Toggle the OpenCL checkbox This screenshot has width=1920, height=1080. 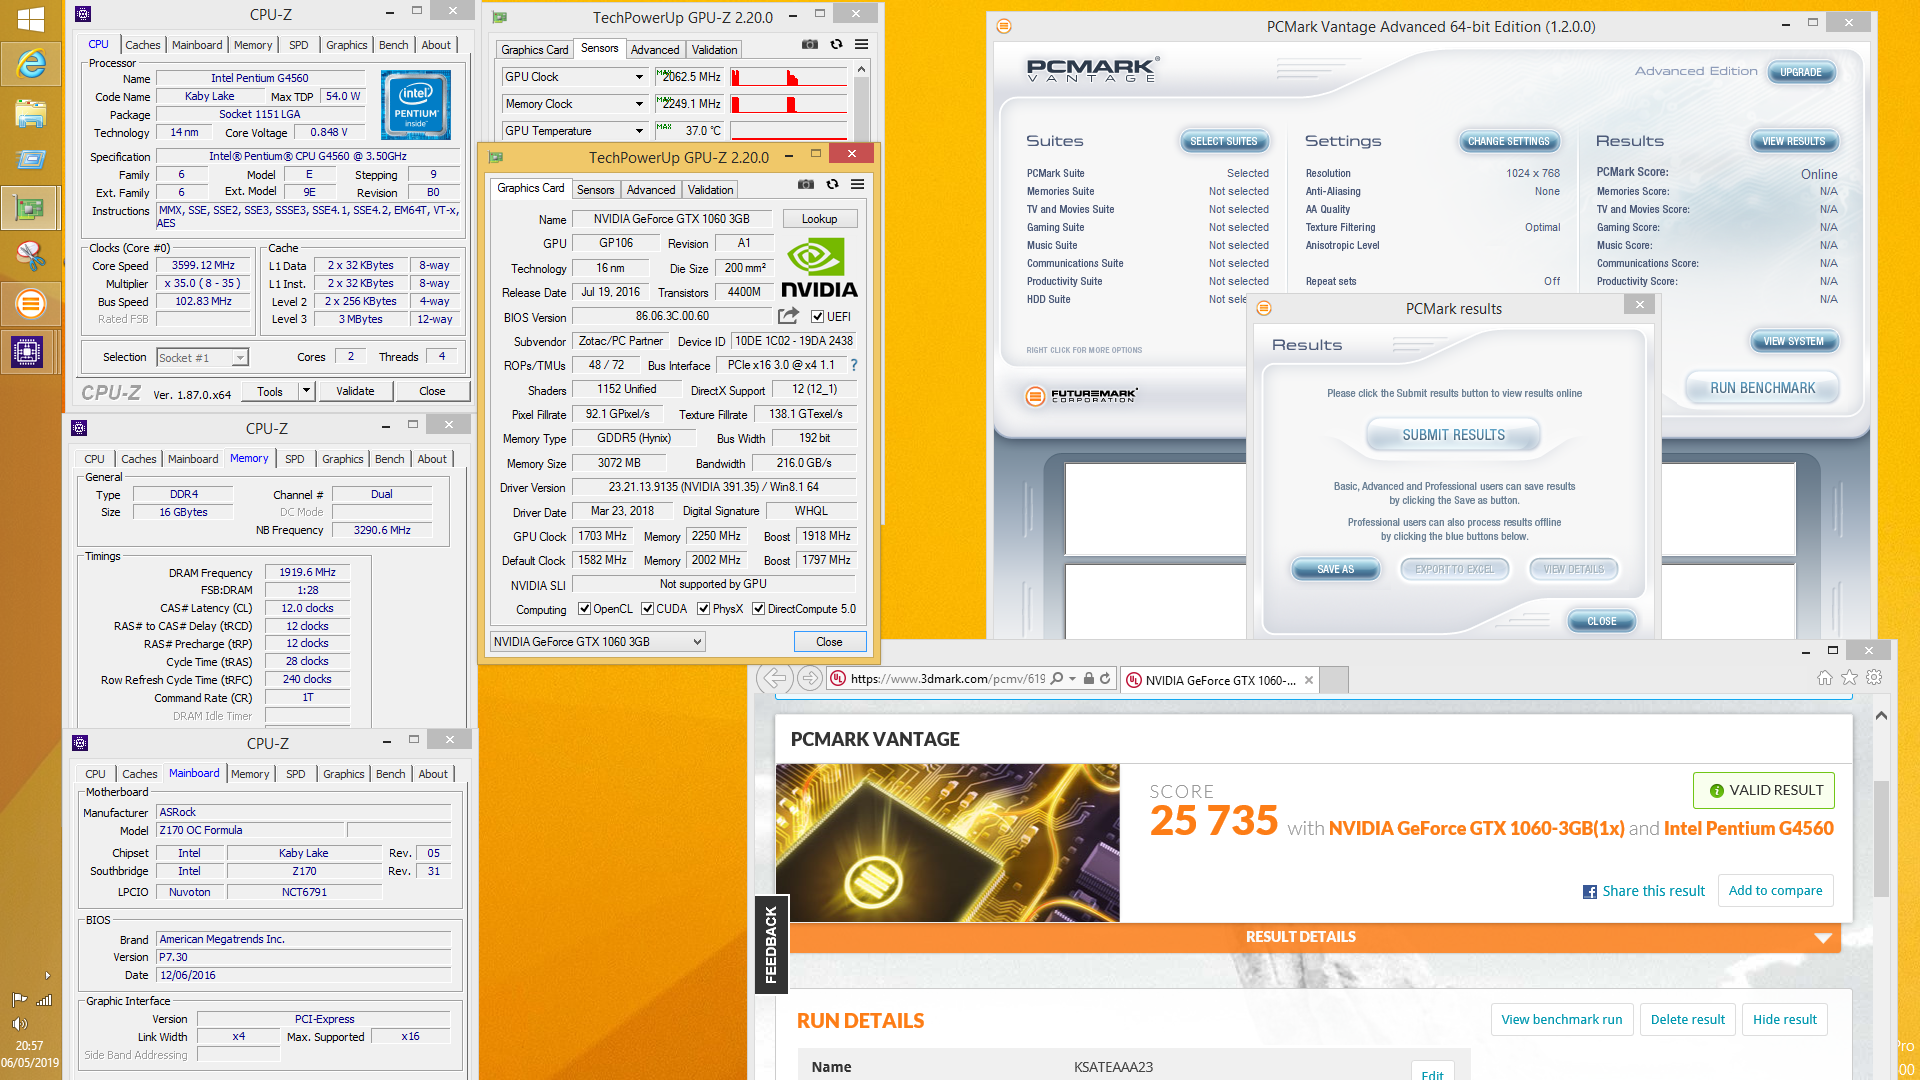(585, 609)
